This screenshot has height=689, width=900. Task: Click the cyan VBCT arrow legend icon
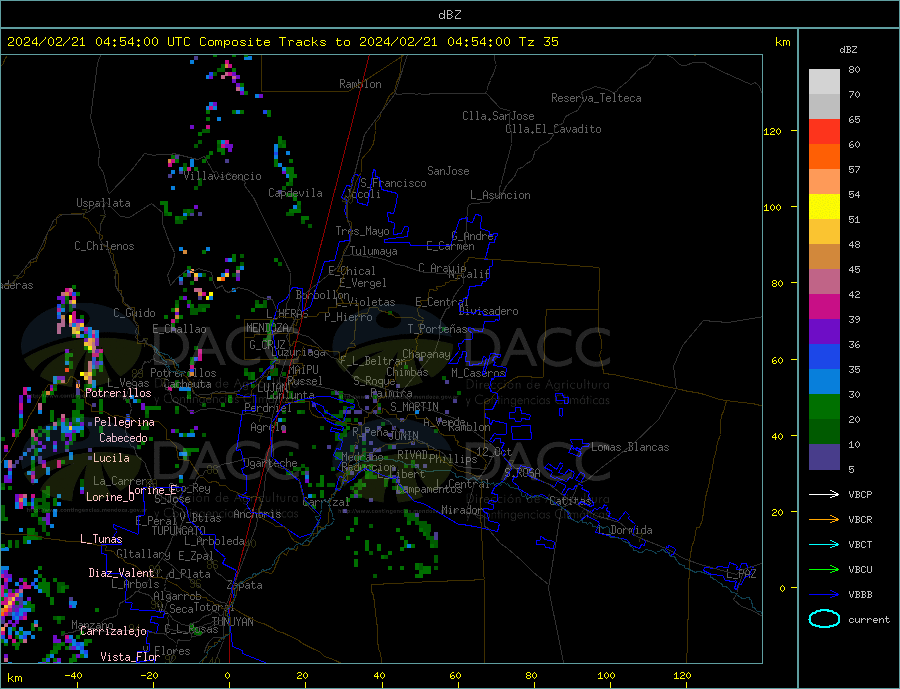[x=824, y=544]
